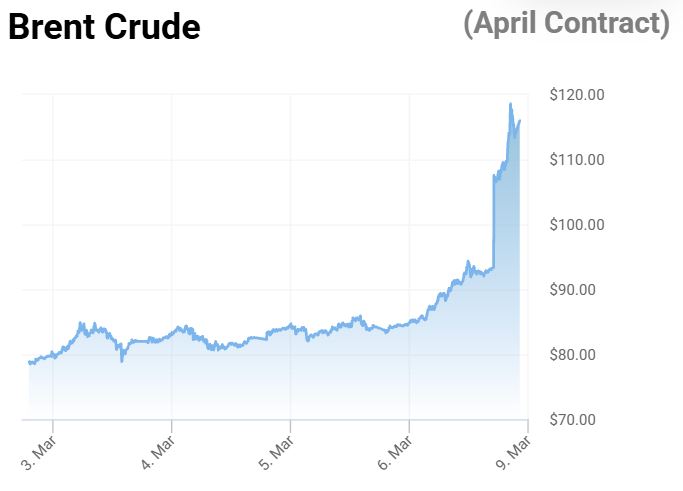Click the highest peak of the price line
Image resolution: width=683 pixels, height=491 pixels.
click(x=510, y=104)
